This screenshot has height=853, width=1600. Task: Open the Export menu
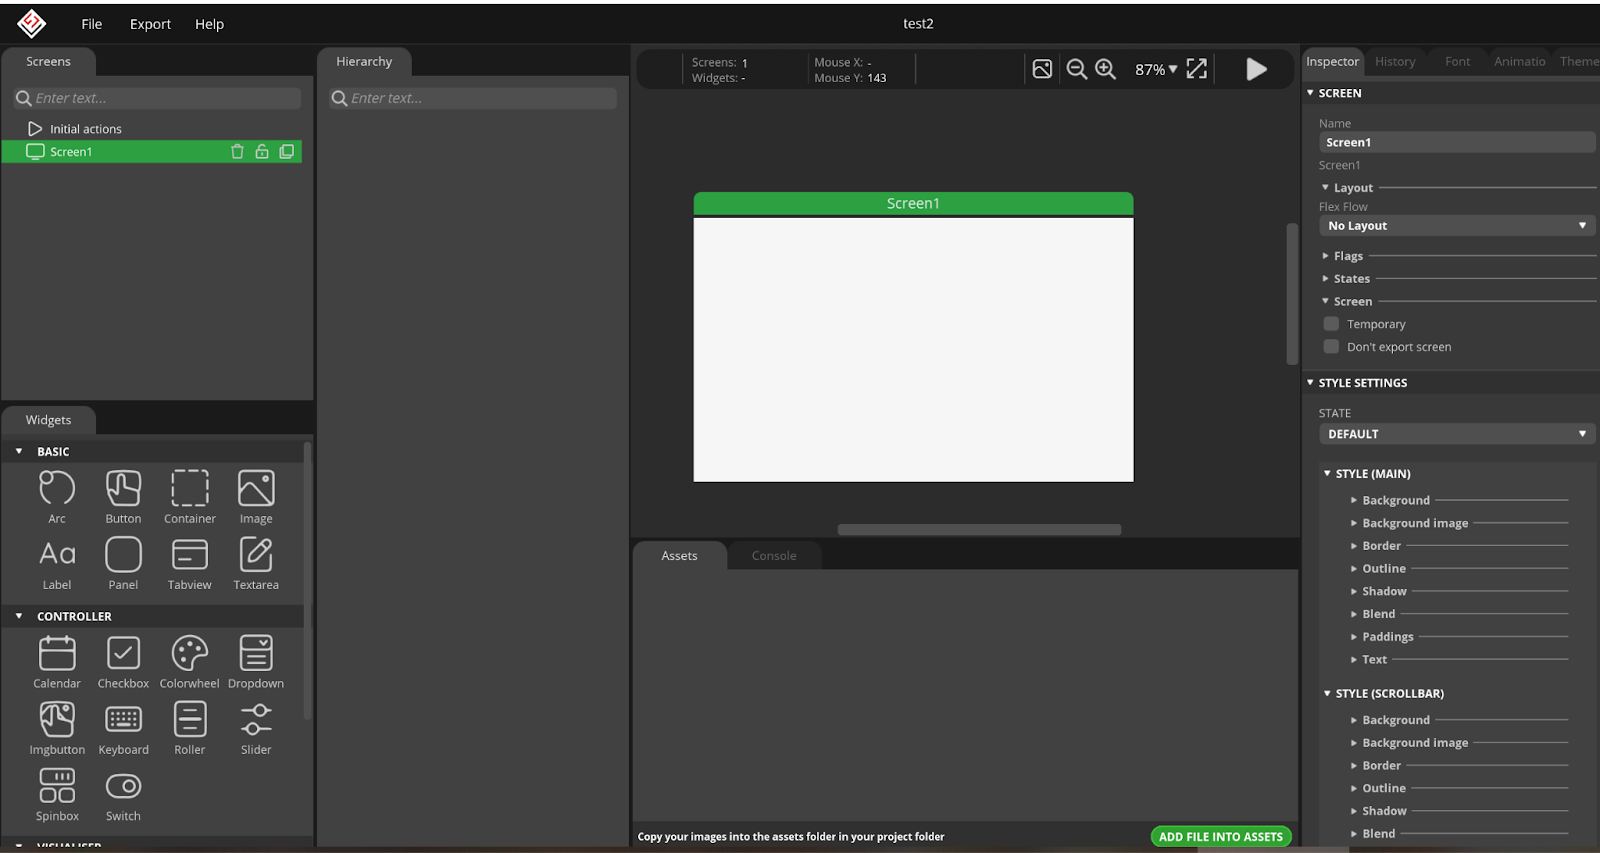pyautogui.click(x=150, y=24)
